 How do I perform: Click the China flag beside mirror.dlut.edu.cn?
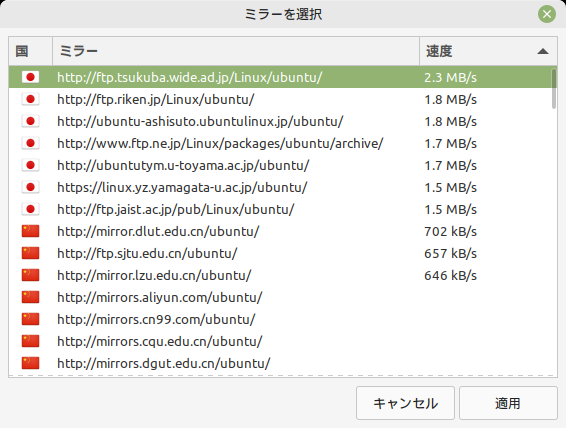tap(30, 231)
